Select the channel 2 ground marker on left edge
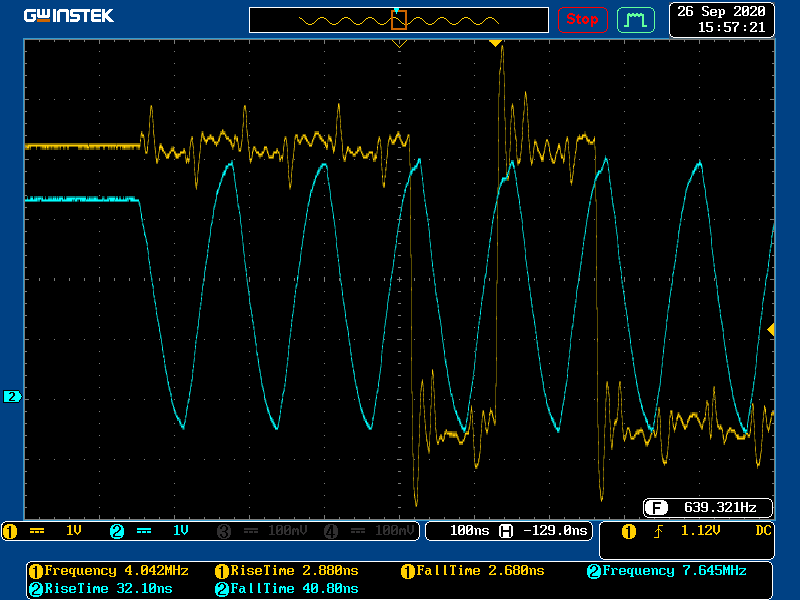The image size is (800, 600). click(x=12, y=397)
